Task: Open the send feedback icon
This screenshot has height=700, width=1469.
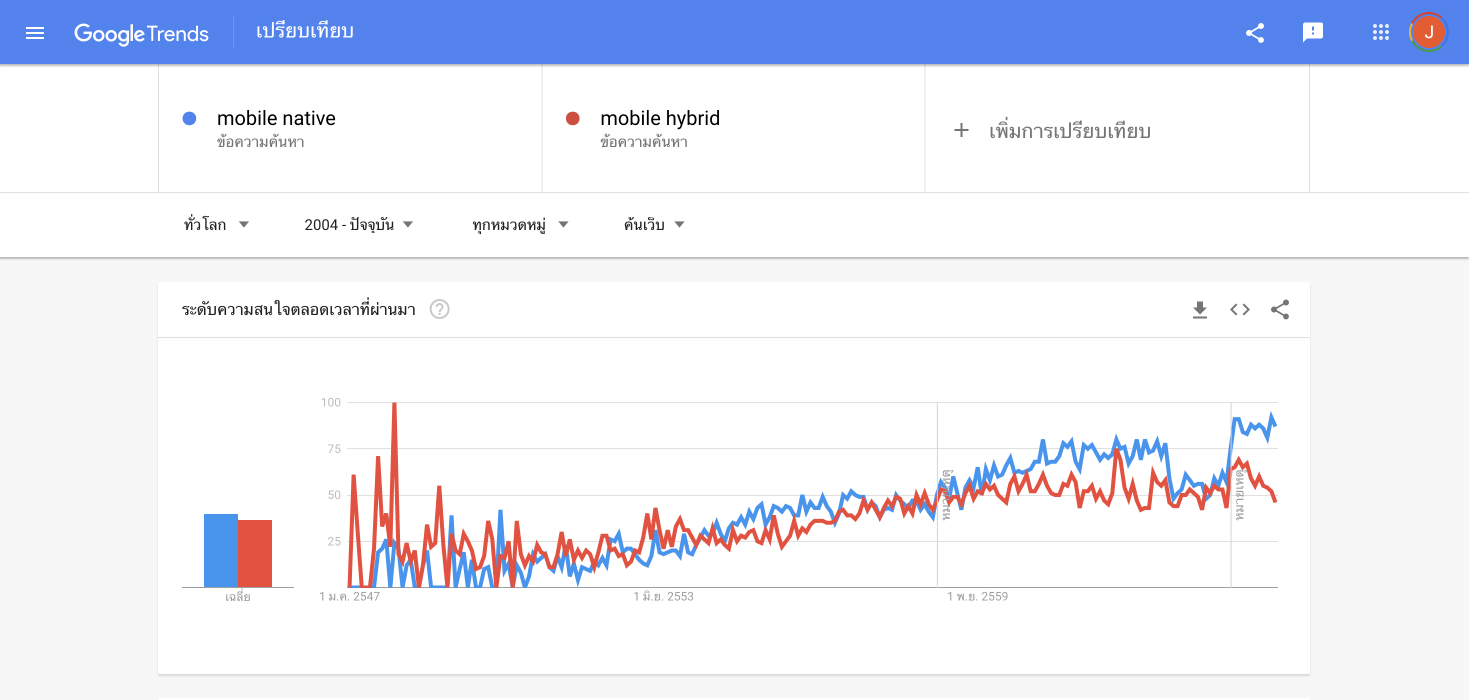Action: coord(1313,33)
